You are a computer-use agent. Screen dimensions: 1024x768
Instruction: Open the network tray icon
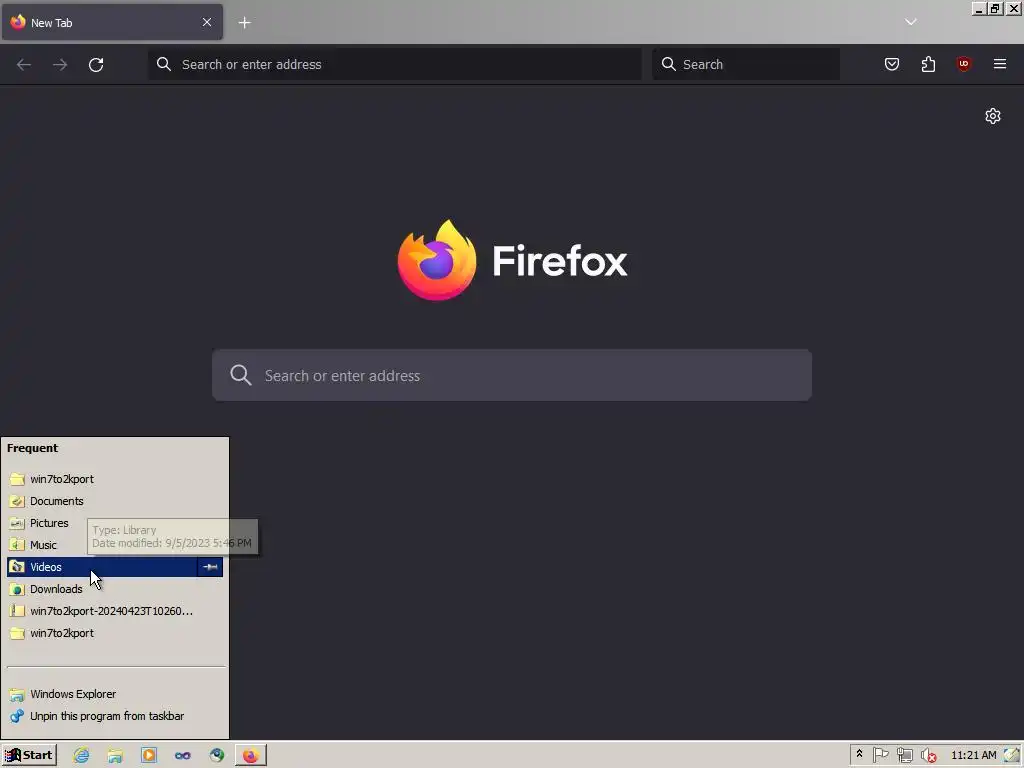904,756
